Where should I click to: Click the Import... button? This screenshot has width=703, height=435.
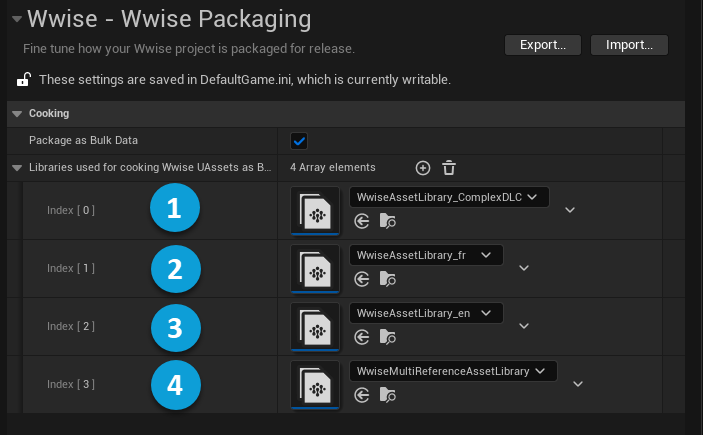[629, 45]
